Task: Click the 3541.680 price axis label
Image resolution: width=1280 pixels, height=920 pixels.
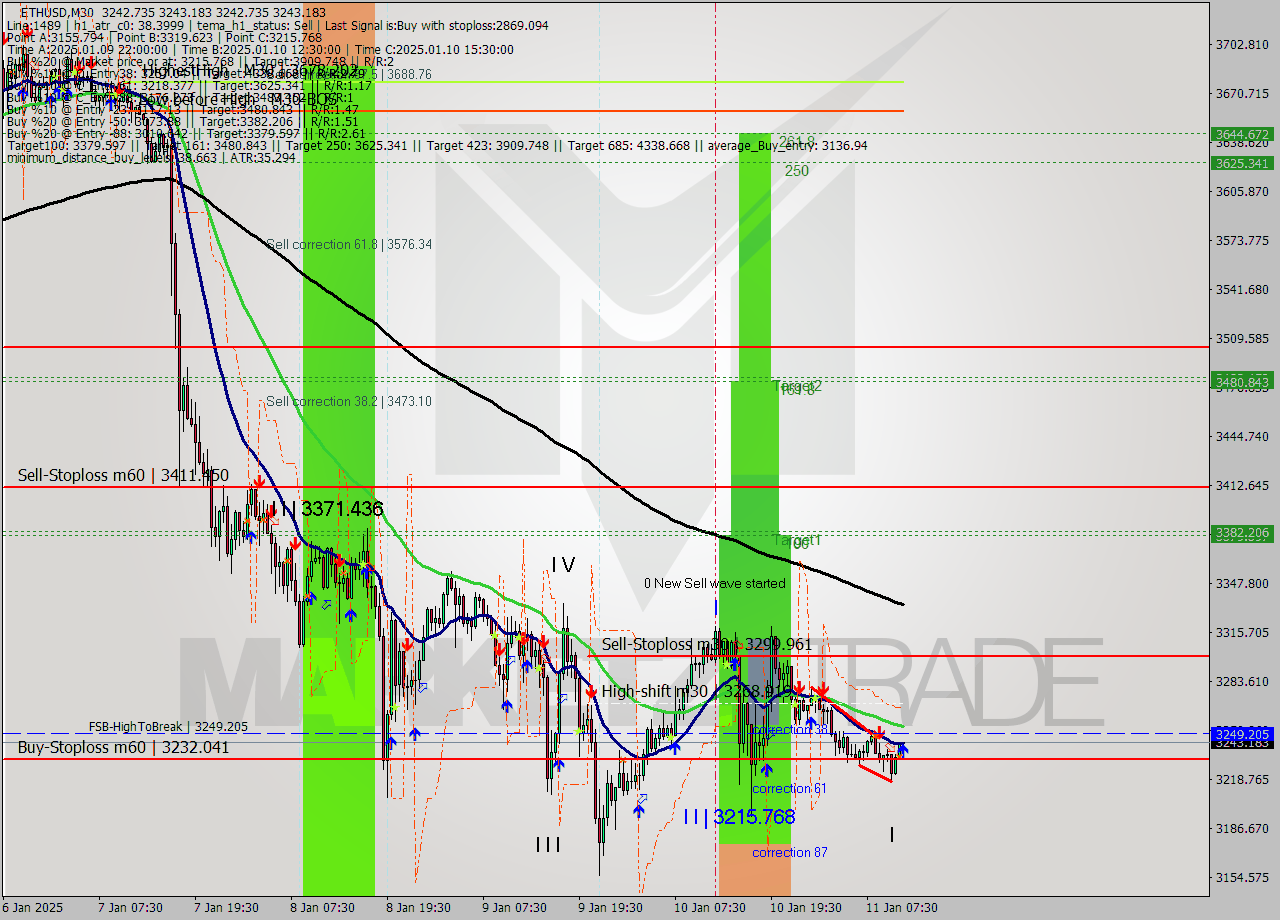Action: coord(1242,289)
